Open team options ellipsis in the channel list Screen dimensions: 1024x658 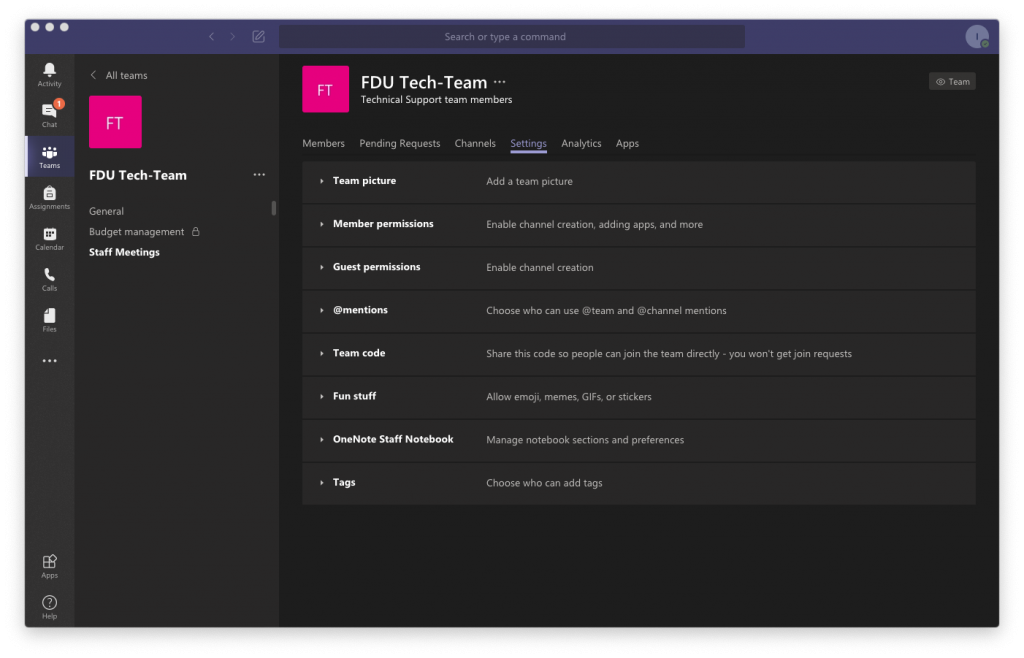click(259, 175)
